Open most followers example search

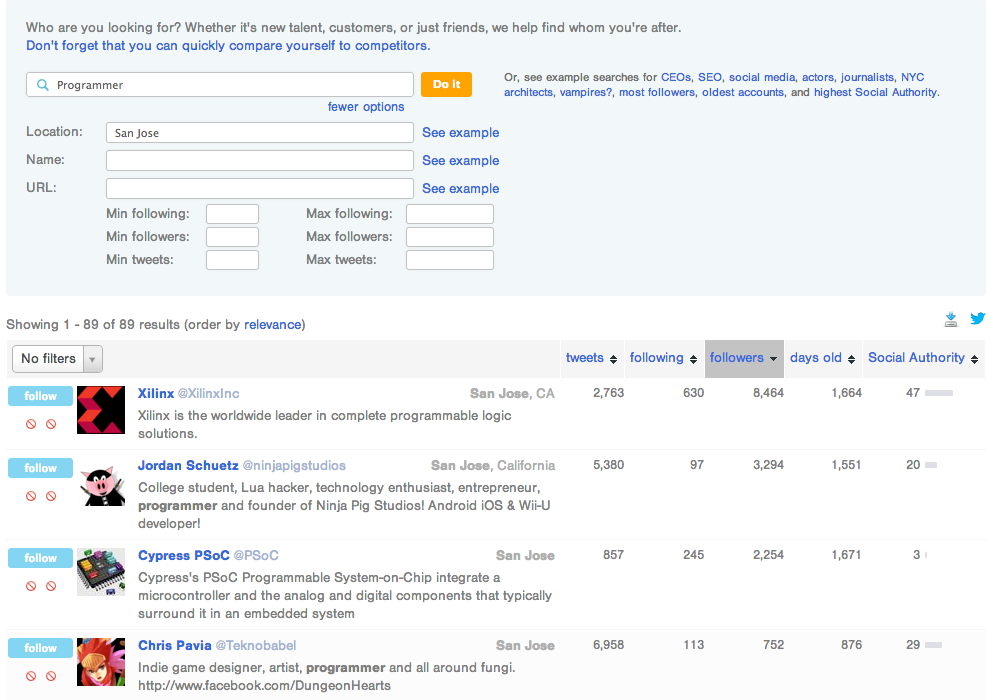pos(657,92)
